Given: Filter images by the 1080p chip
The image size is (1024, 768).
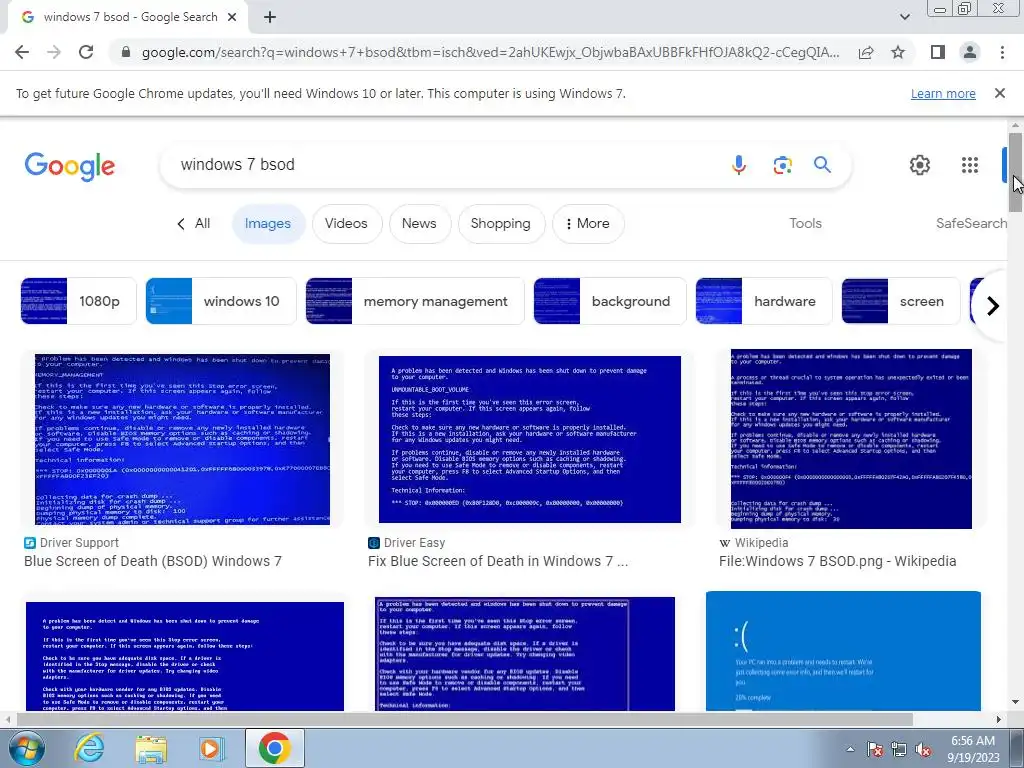Looking at the screenshot, I should tap(78, 301).
